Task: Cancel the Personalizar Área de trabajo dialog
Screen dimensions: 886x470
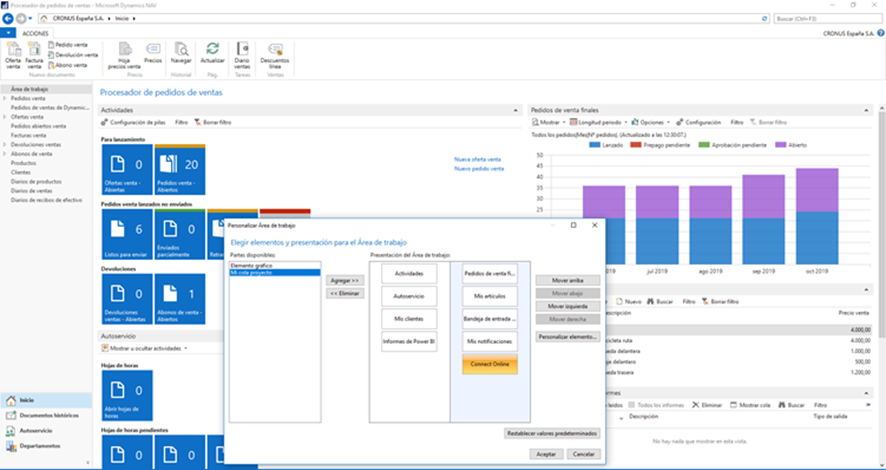Action: [x=583, y=454]
